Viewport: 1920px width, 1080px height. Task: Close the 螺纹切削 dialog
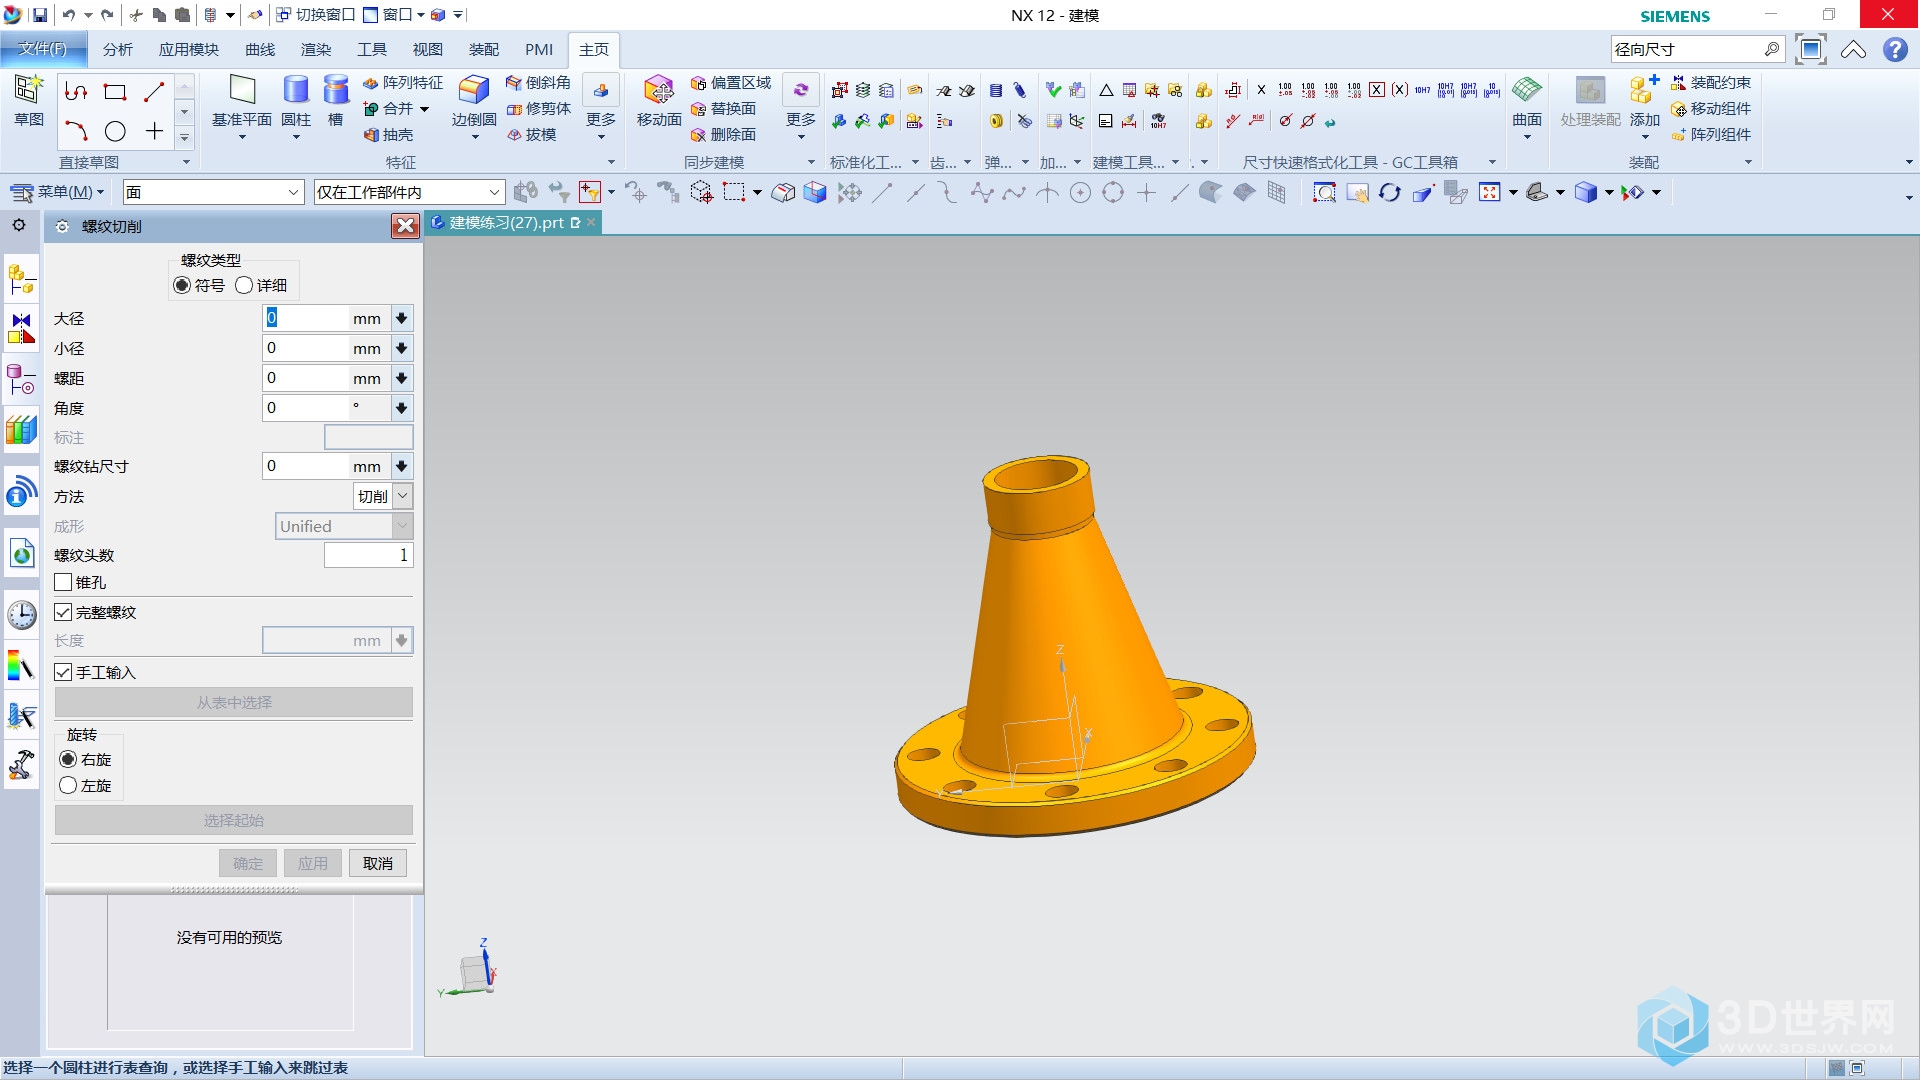(x=405, y=226)
